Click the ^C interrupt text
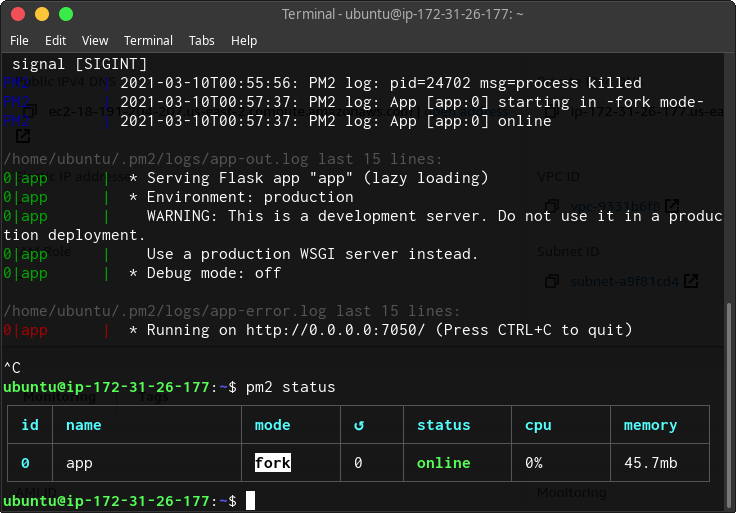Viewport: 736px width, 513px height. [x=12, y=368]
